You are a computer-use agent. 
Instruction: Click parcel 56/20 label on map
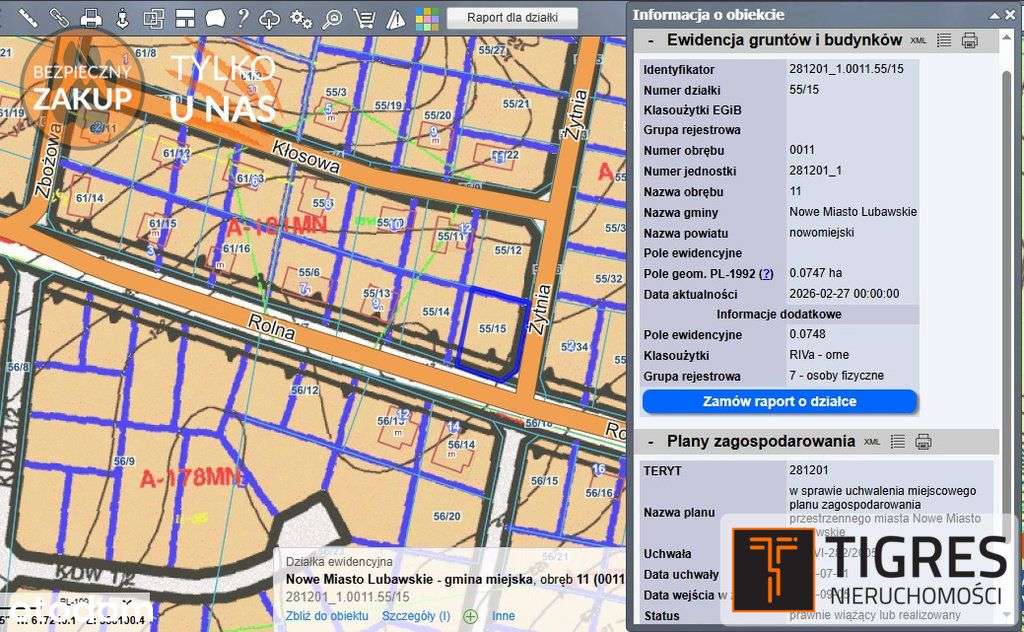tap(447, 516)
